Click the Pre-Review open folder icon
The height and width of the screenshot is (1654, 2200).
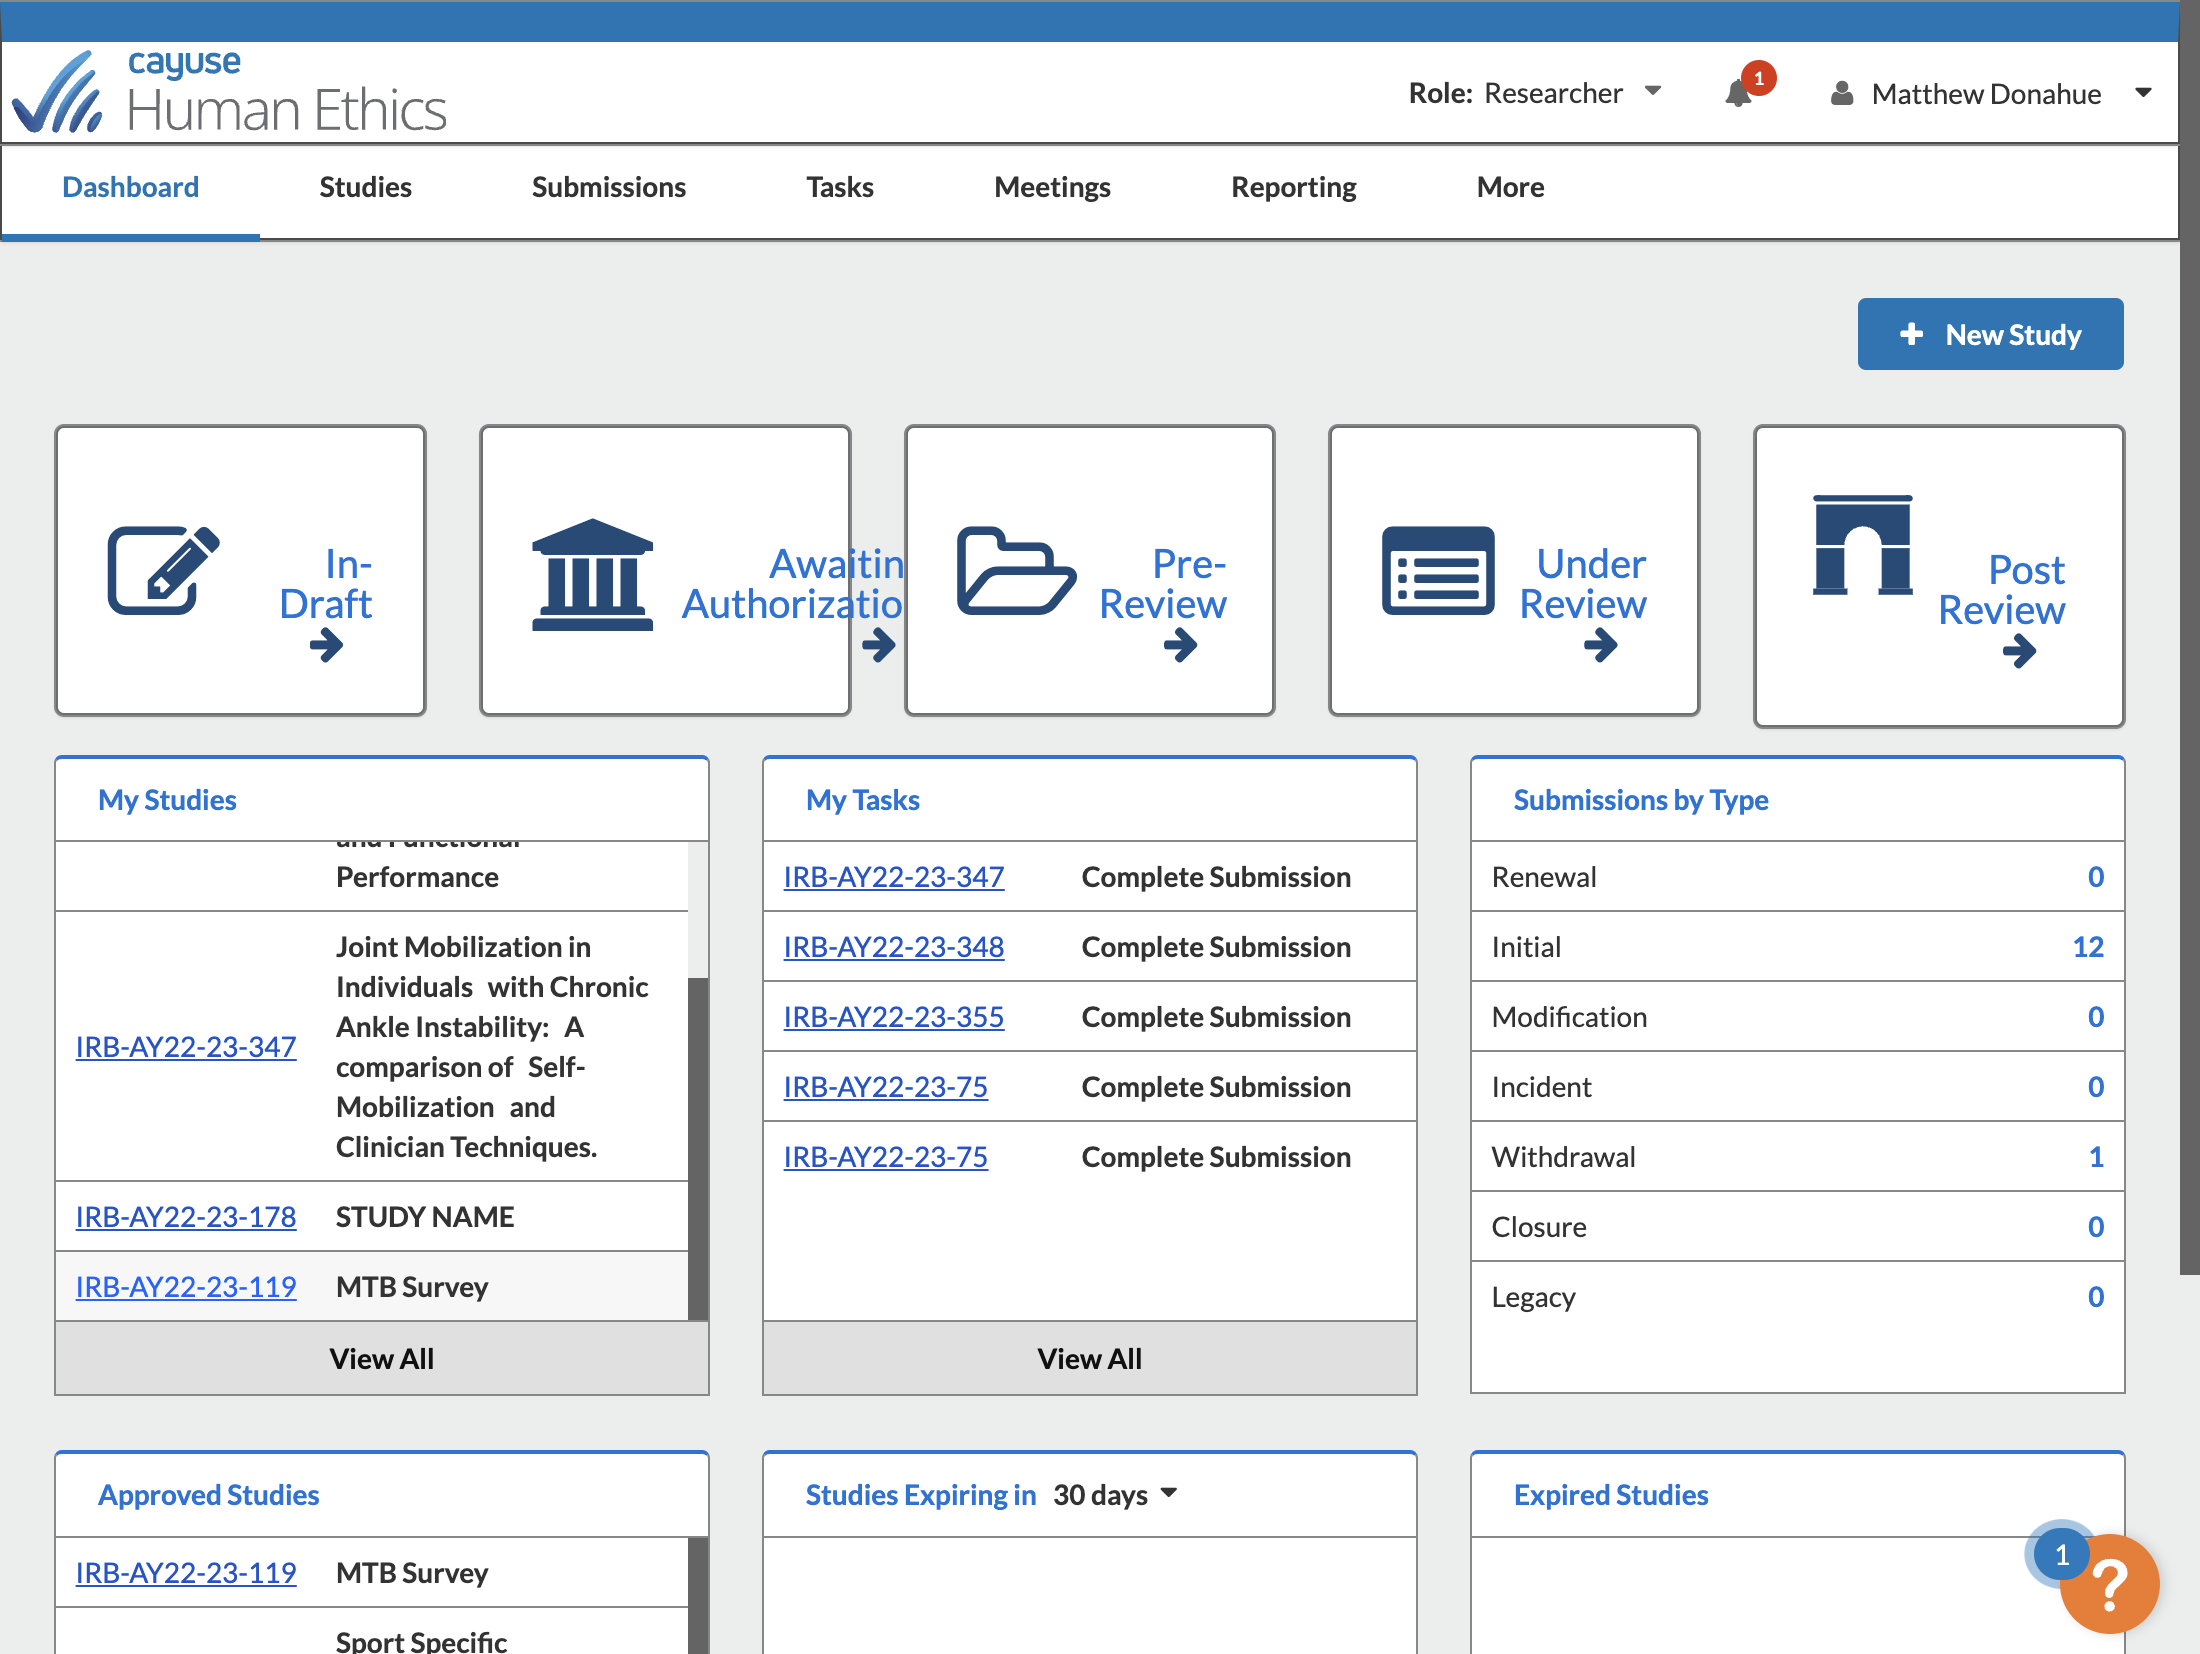pos(1016,570)
